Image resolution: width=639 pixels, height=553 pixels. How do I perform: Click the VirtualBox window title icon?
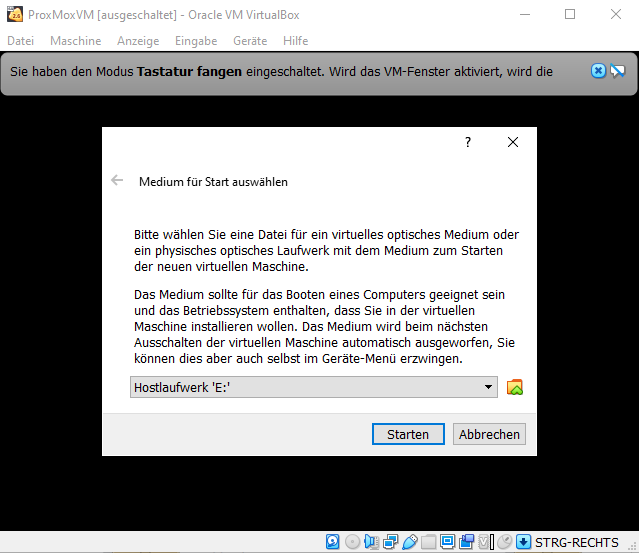coord(15,15)
